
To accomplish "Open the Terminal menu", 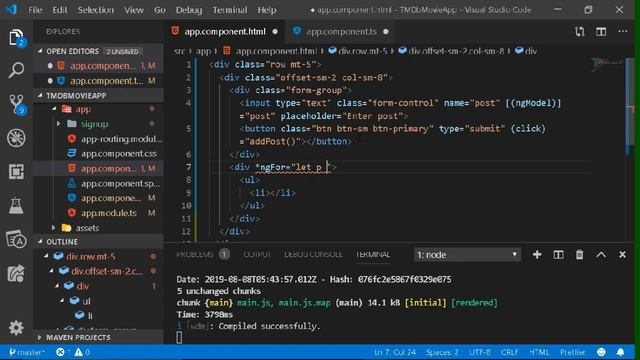I will [x=230, y=10].
